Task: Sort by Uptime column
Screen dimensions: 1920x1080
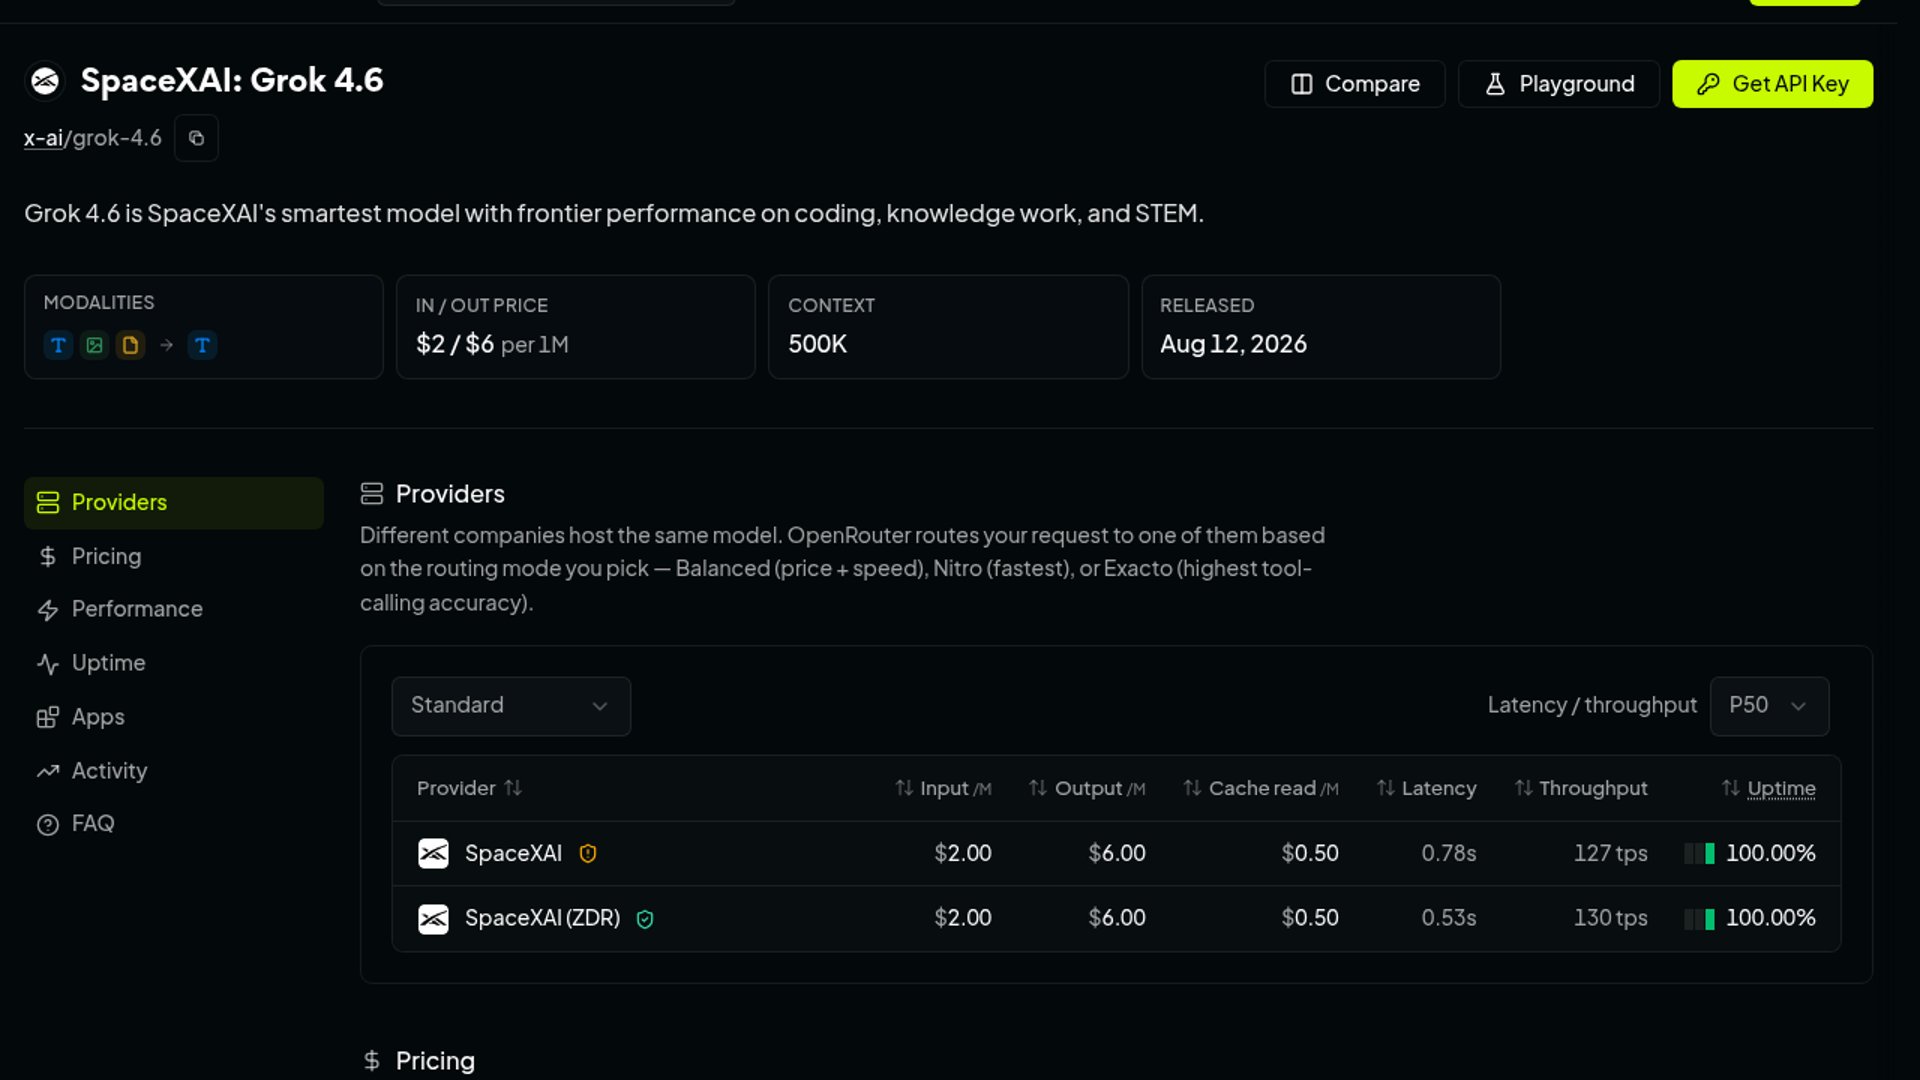Action: (1768, 789)
